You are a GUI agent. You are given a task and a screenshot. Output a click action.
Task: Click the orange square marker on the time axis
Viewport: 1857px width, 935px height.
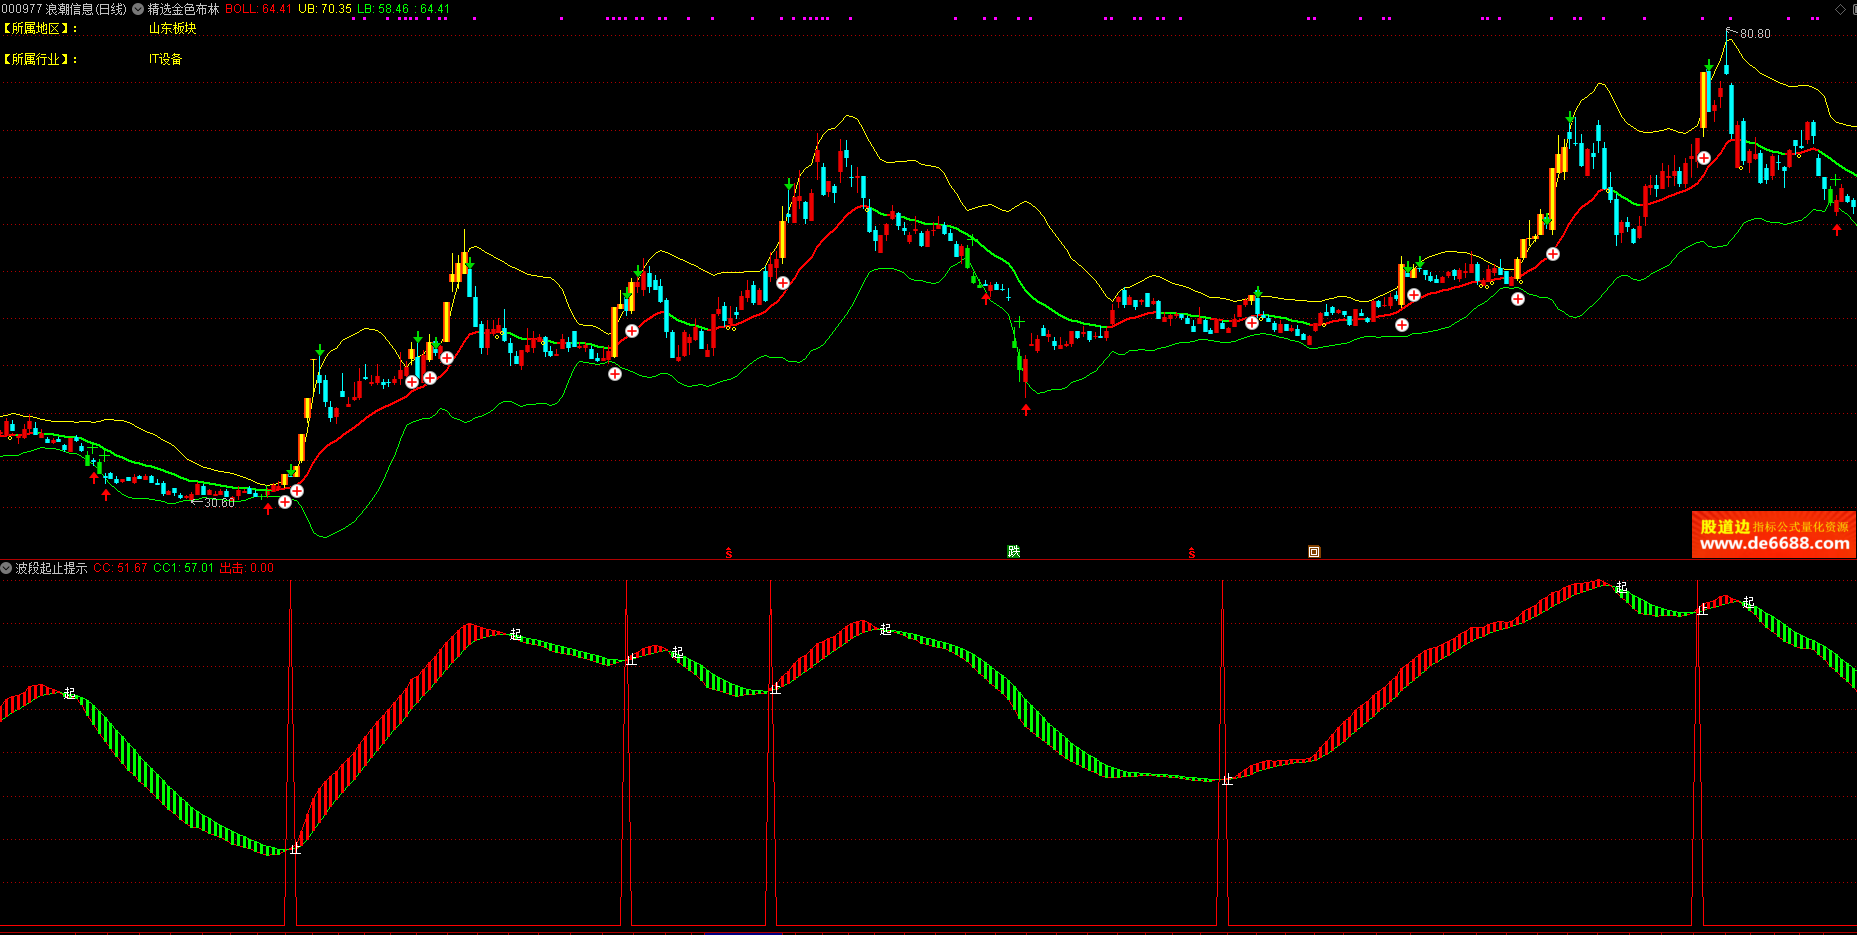1314,552
